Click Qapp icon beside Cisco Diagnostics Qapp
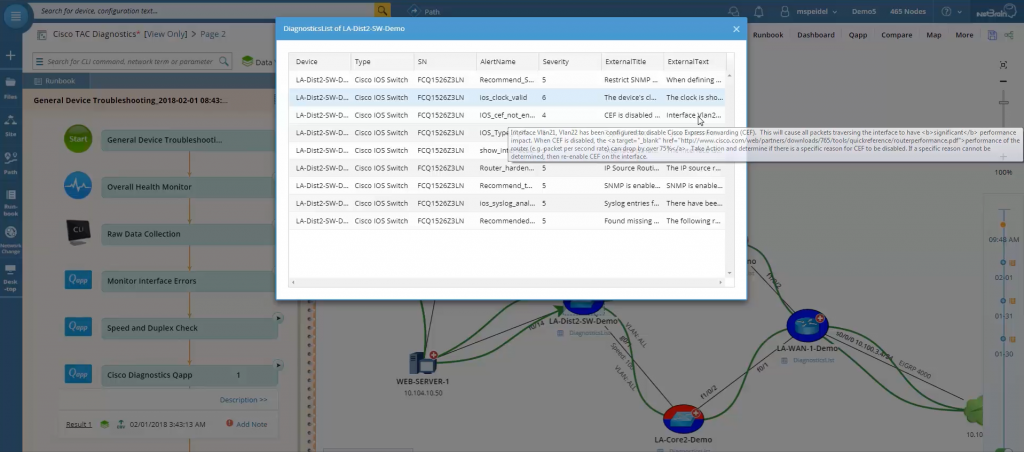Viewport: 1024px width, 452px height. [78, 374]
